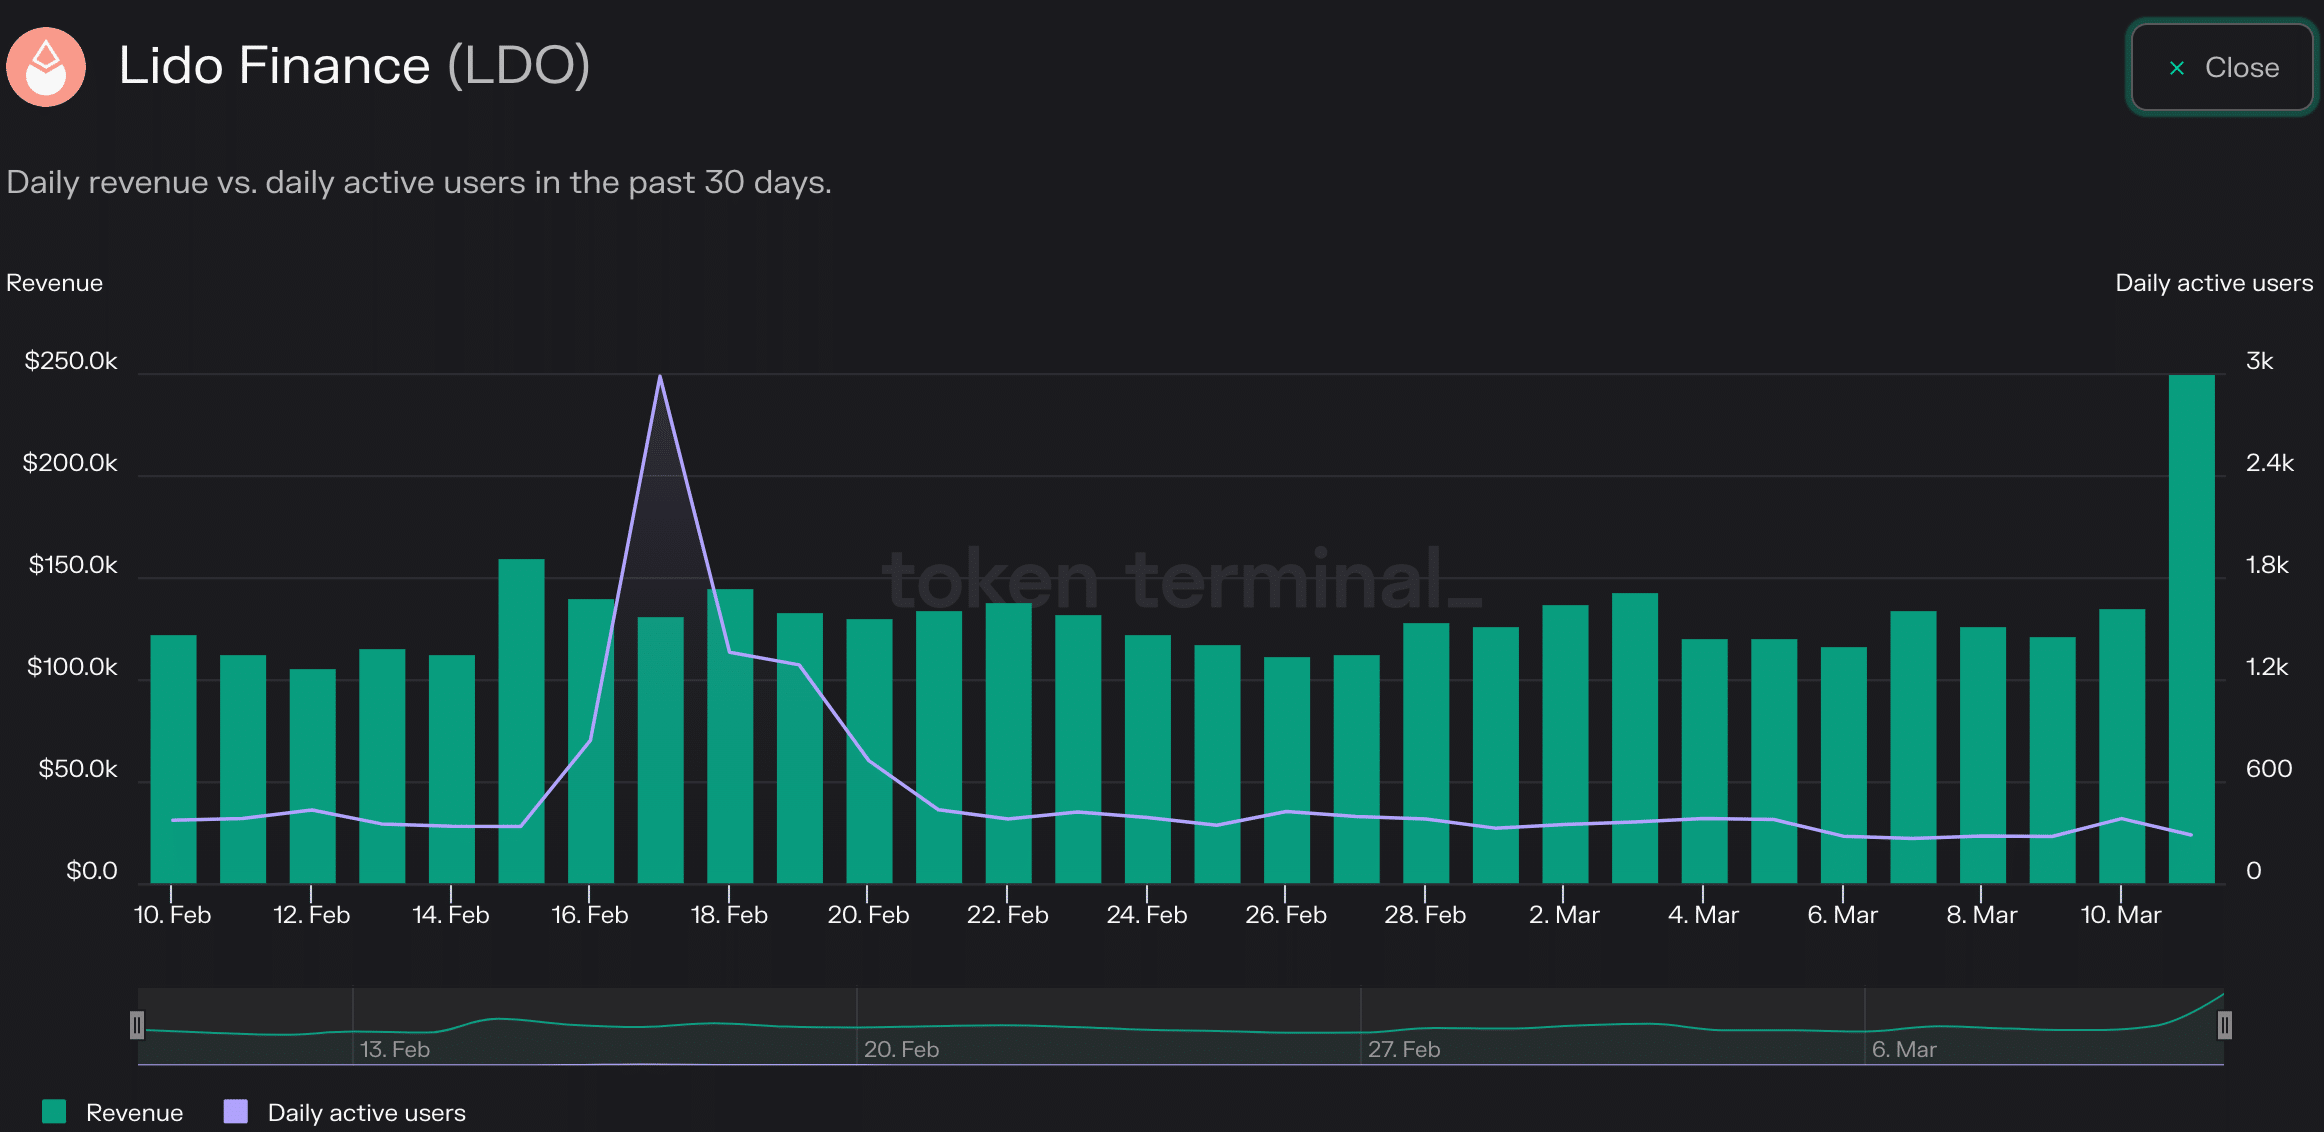This screenshot has width=2324, height=1132.
Task: Select the 6. Mar marker in the navigator
Action: coord(1904,1049)
